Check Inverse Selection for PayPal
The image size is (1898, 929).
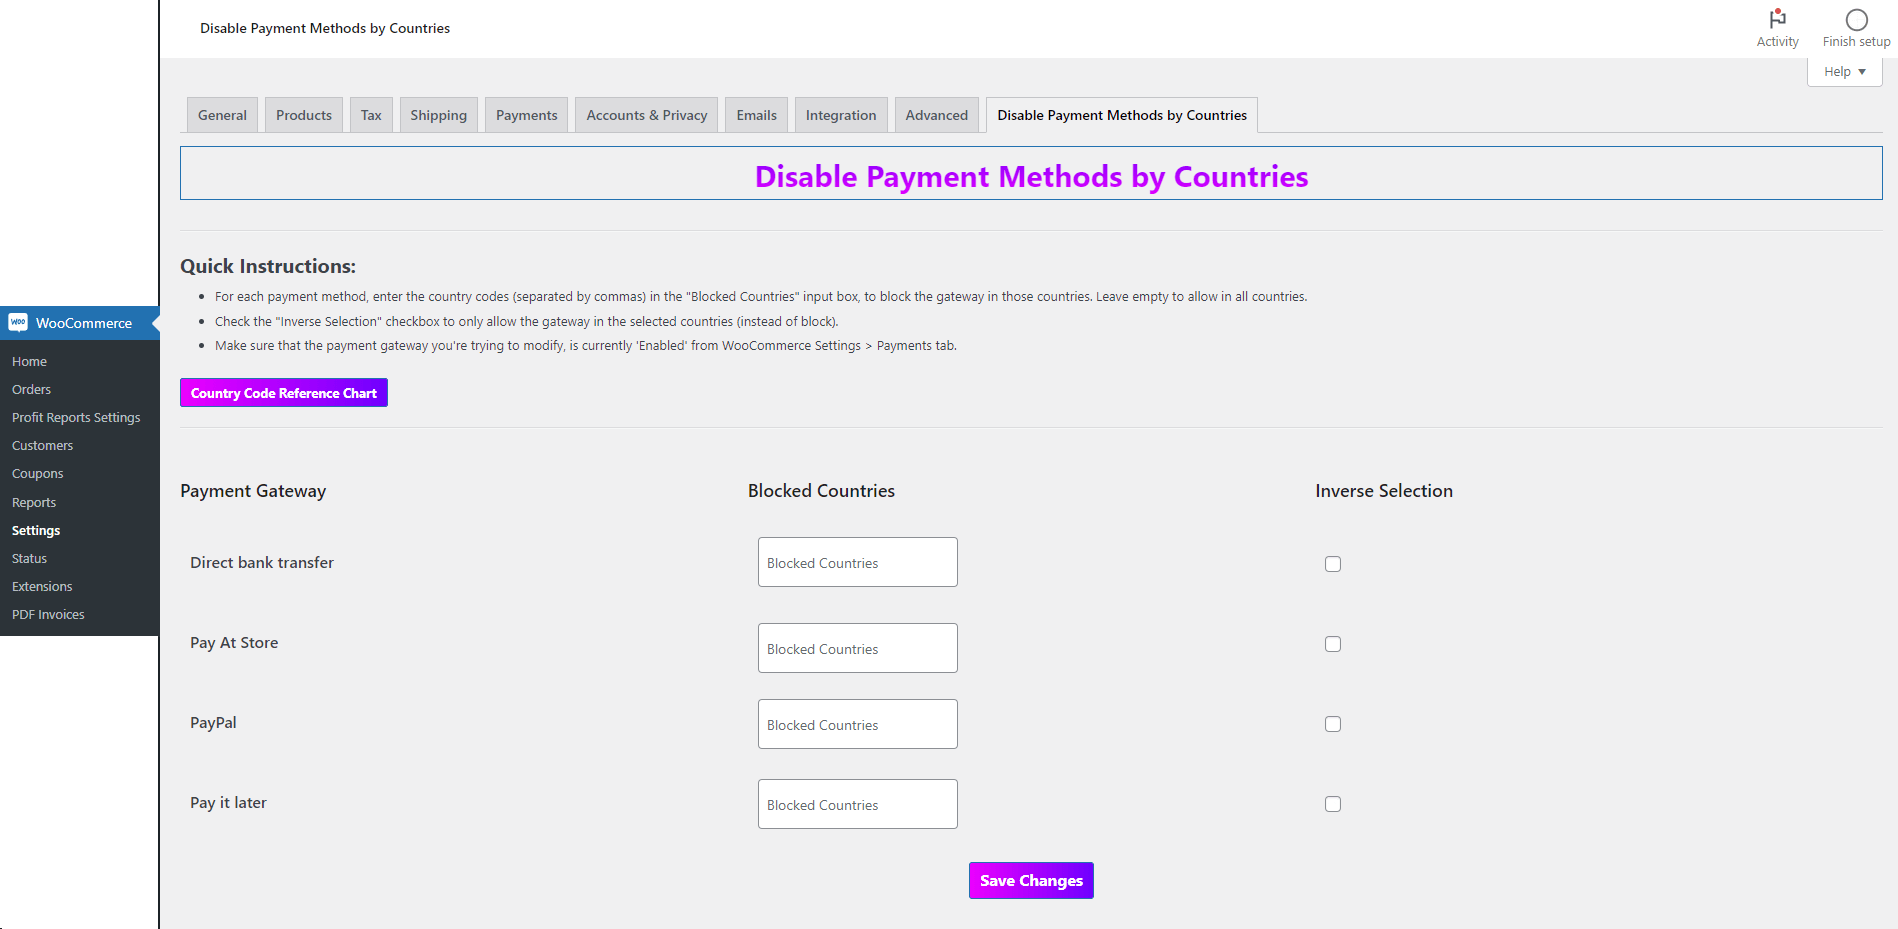tap(1332, 723)
